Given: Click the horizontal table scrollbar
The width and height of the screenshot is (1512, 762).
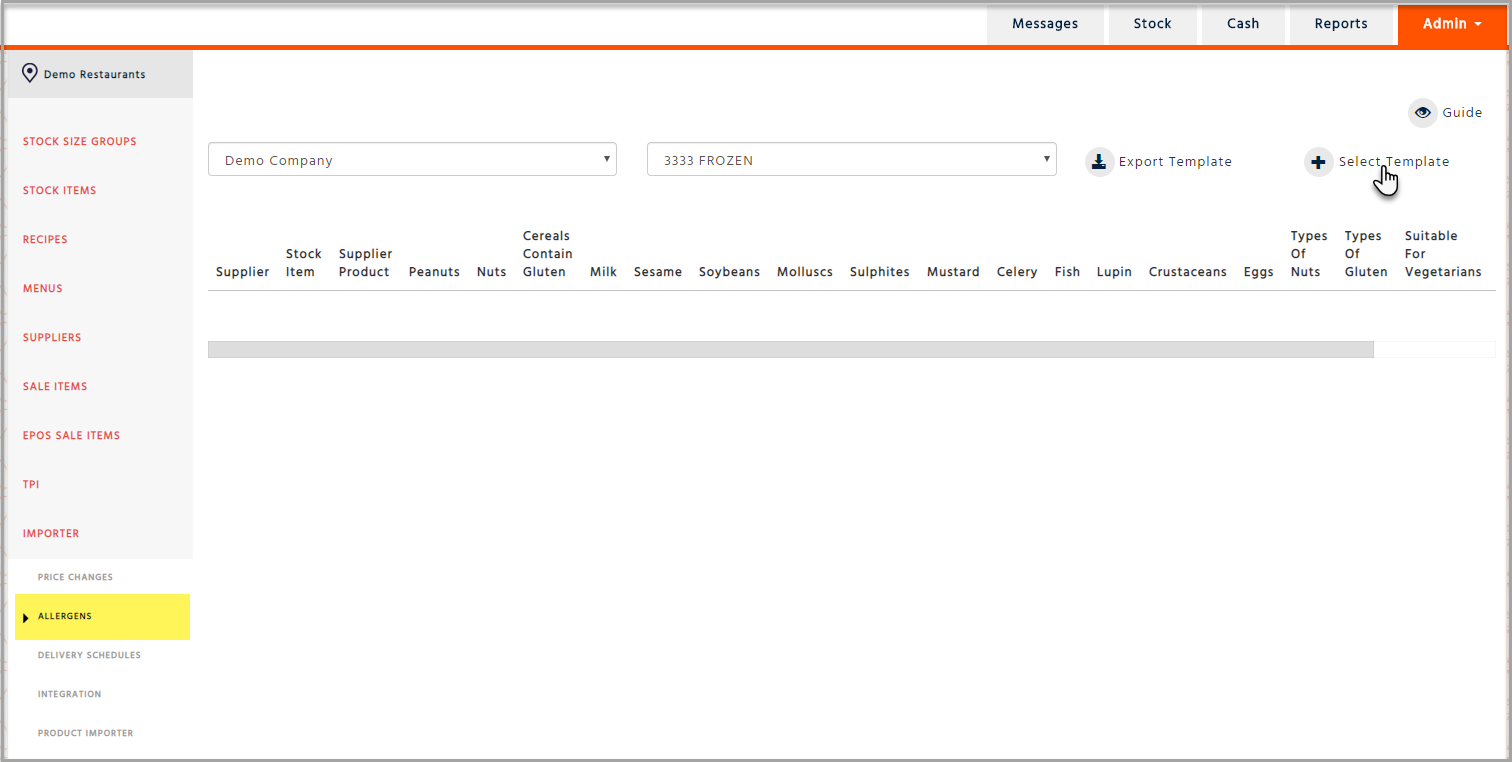Looking at the screenshot, I should click(x=790, y=349).
